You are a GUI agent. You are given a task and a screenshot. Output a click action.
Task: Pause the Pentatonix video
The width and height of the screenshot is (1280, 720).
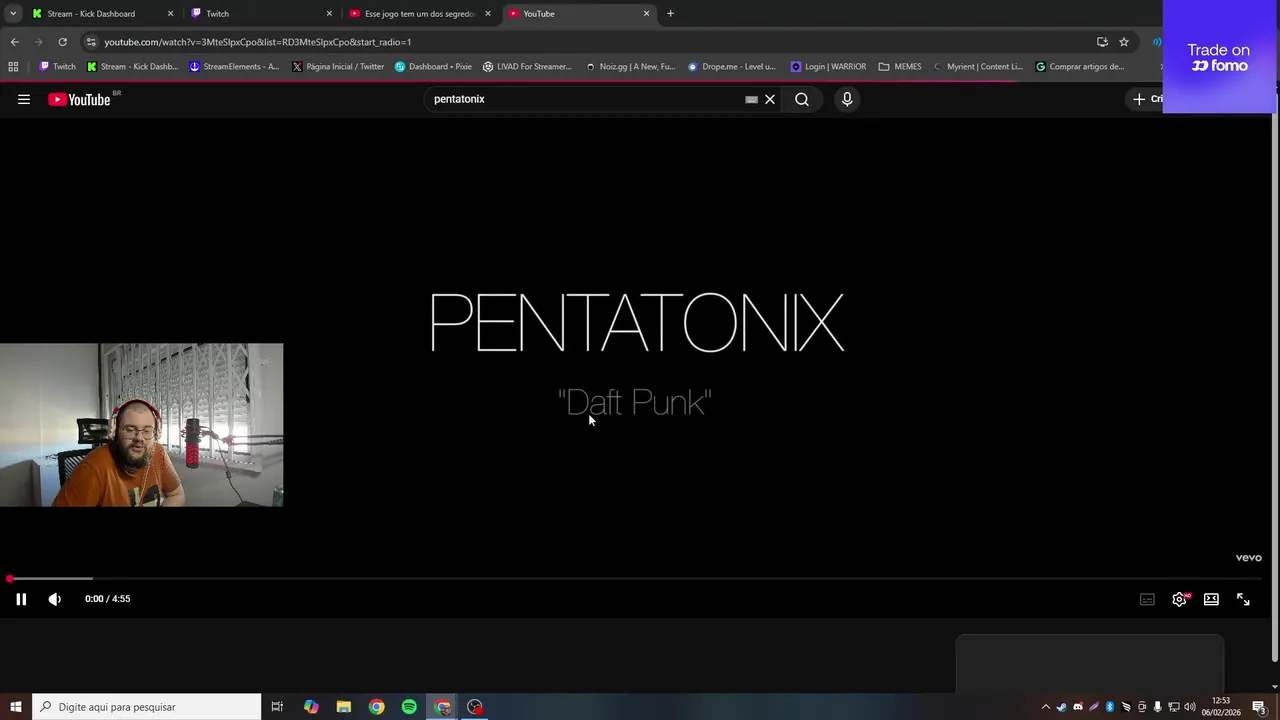21,599
